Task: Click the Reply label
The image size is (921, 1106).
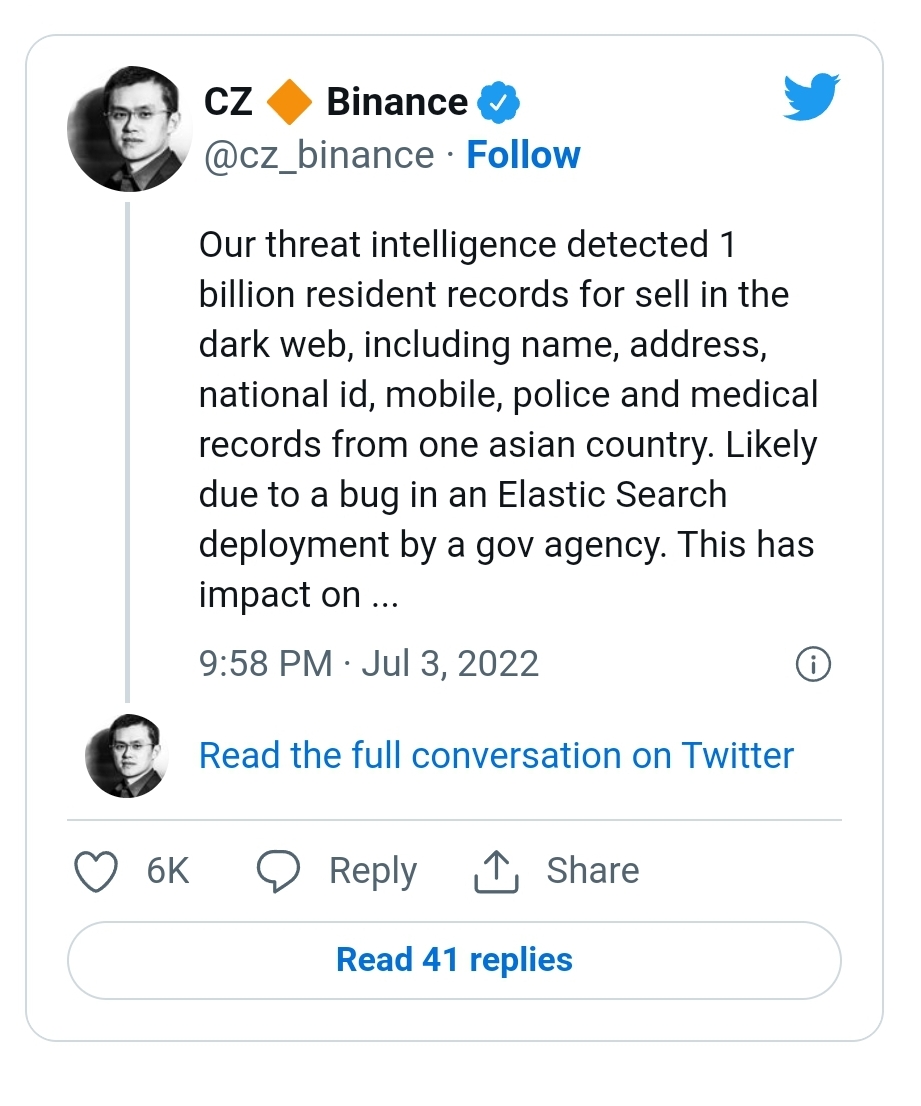Action: click(x=373, y=871)
